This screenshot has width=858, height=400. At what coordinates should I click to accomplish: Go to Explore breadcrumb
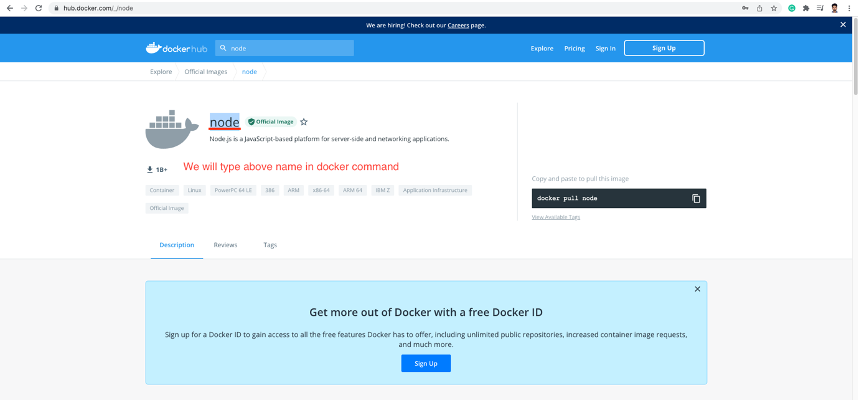click(161, 72)
